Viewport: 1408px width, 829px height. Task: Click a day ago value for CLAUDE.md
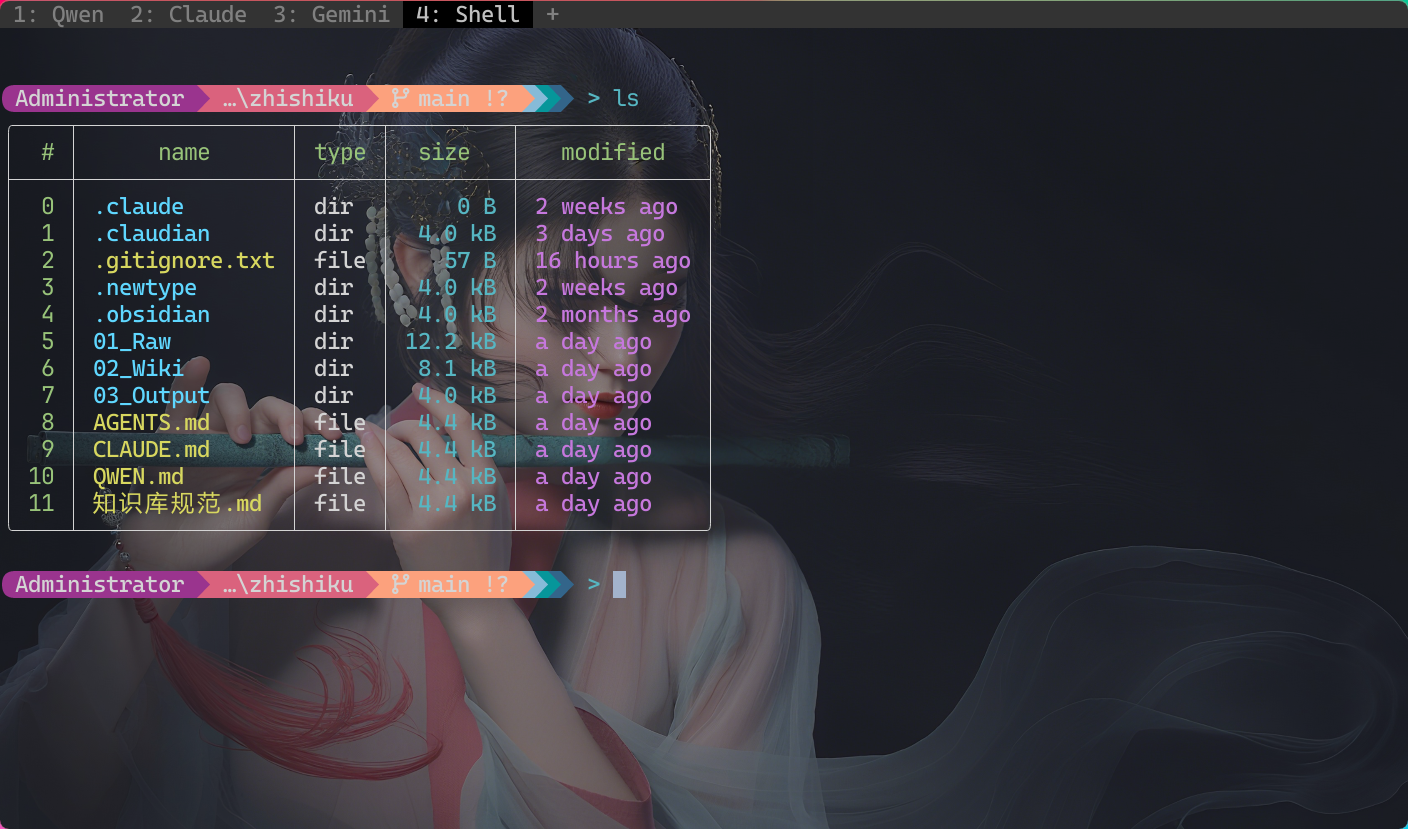pyautogui.click(x=594, y=450)
